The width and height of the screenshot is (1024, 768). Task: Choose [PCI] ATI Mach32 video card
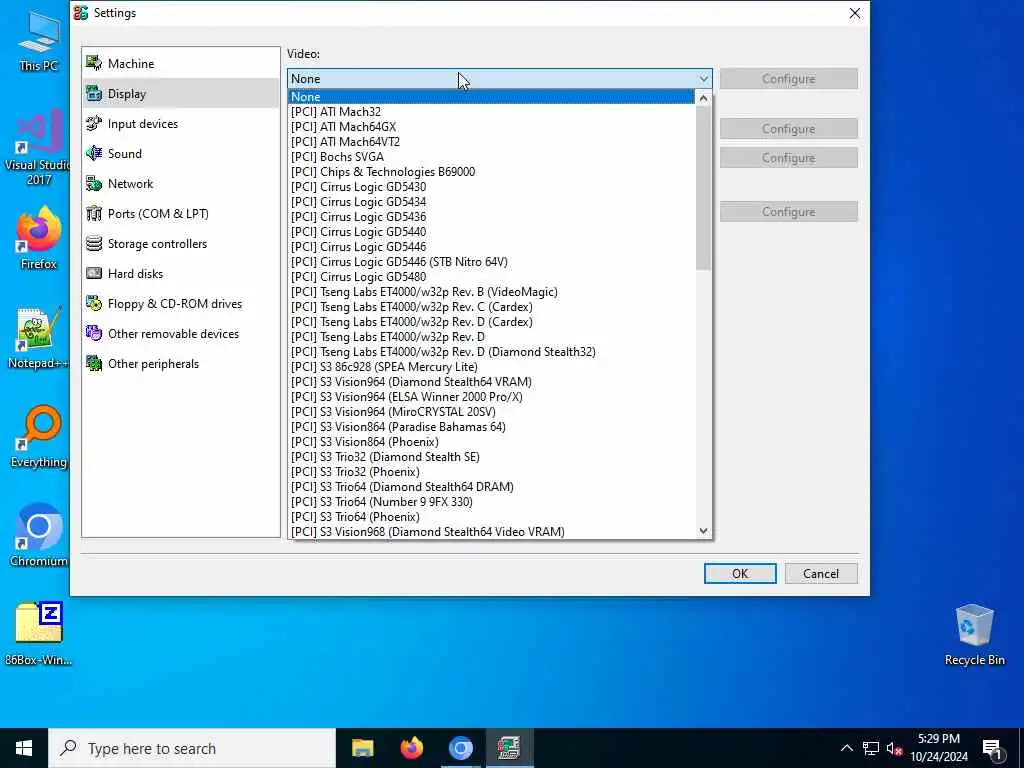pyautogui.click(x=491, y=112)
